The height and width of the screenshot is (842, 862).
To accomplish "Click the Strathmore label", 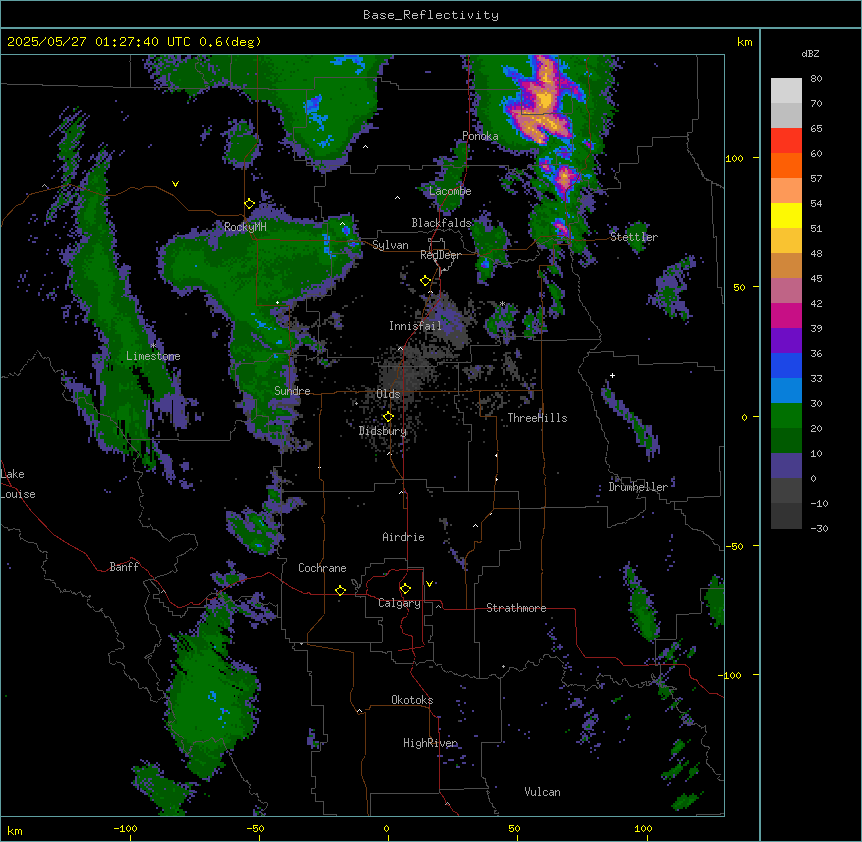I will 516,608.
